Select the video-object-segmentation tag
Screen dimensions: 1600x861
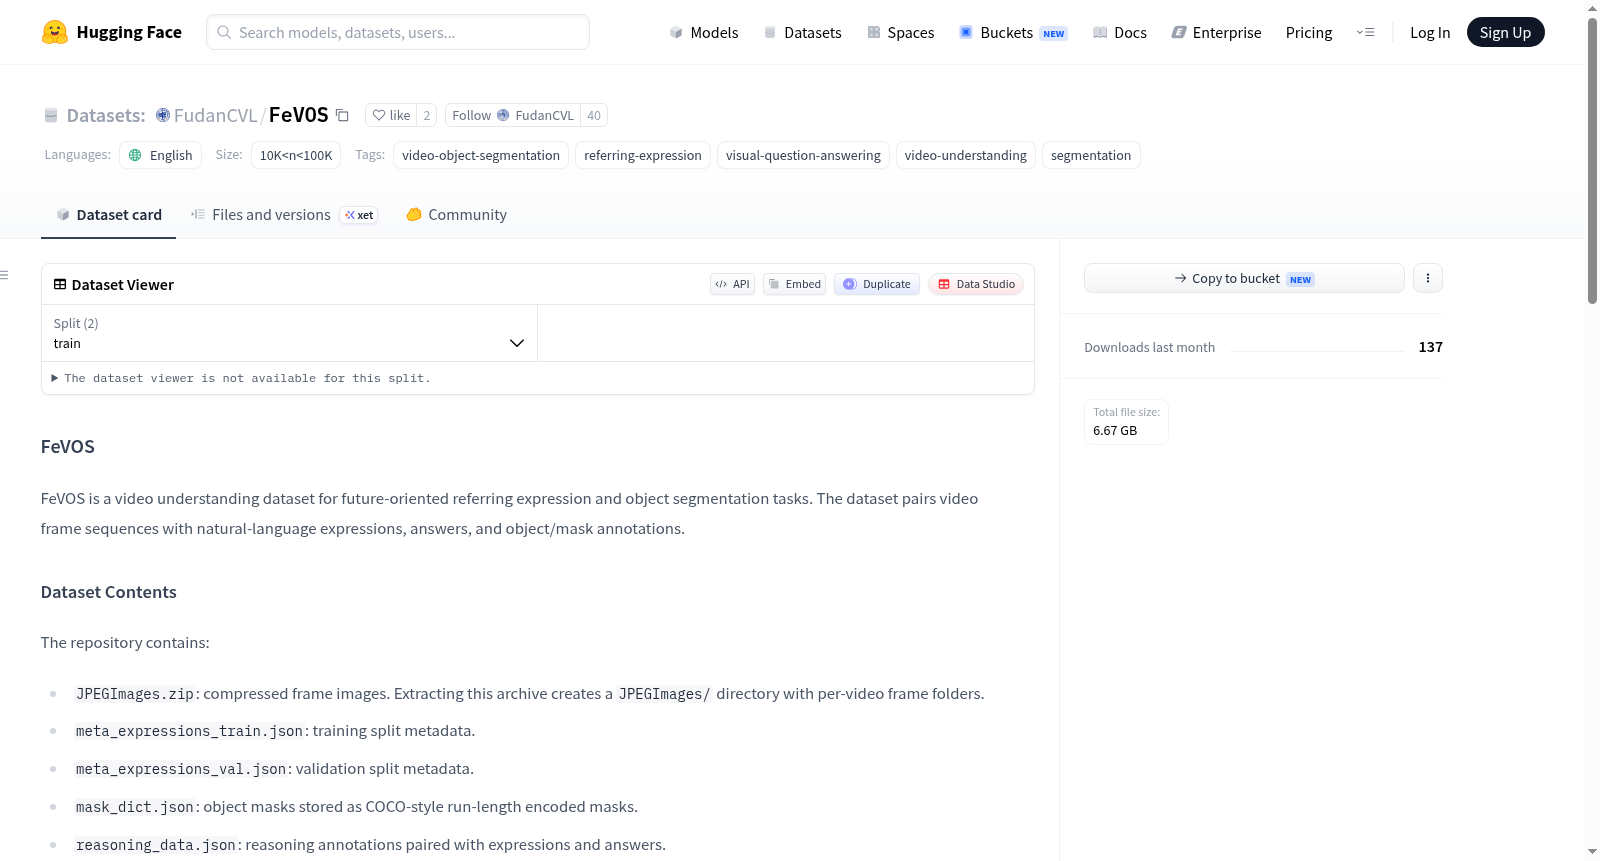point(481,155)
